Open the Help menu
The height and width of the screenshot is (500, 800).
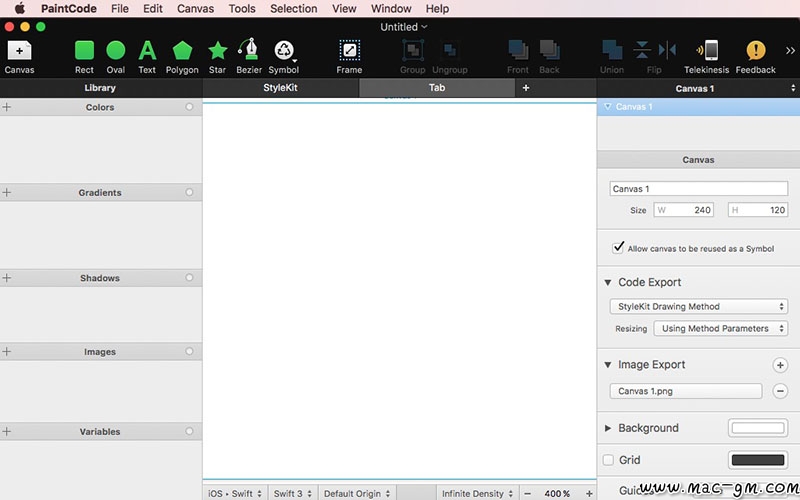click(437, 9)
